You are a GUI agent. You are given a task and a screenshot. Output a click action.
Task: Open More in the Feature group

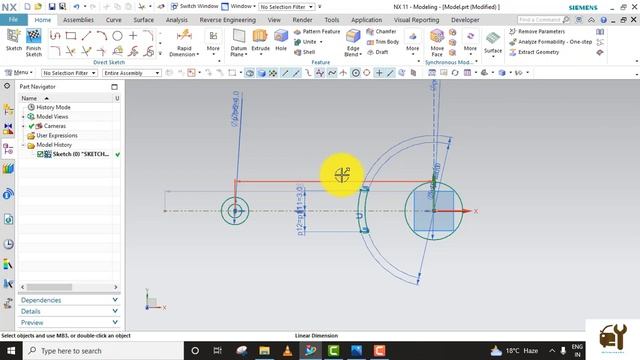[x=413, y=41]
